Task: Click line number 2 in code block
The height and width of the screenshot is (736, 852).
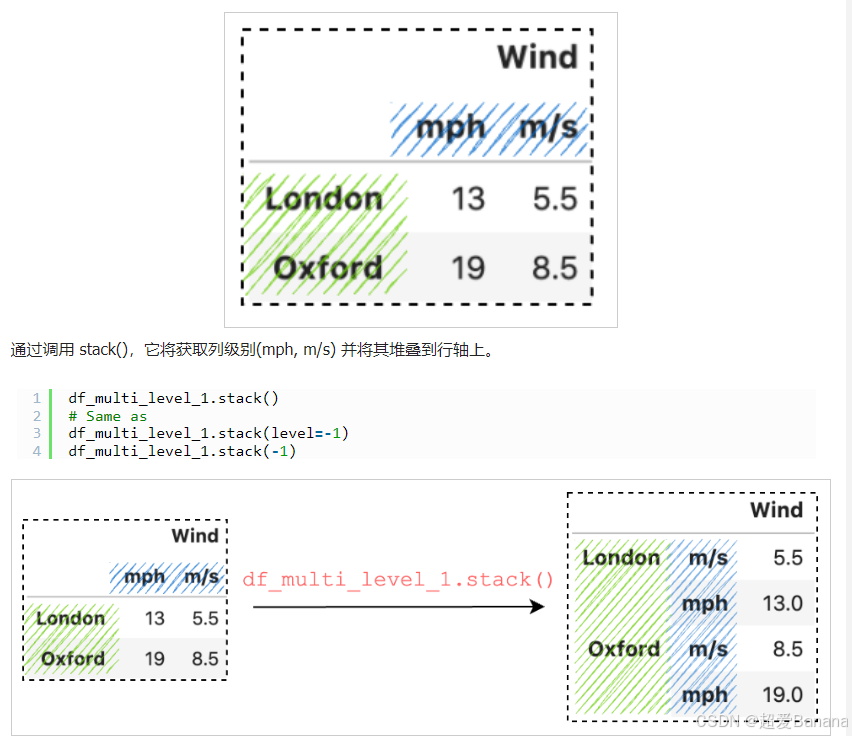Action: pos(36,416)
